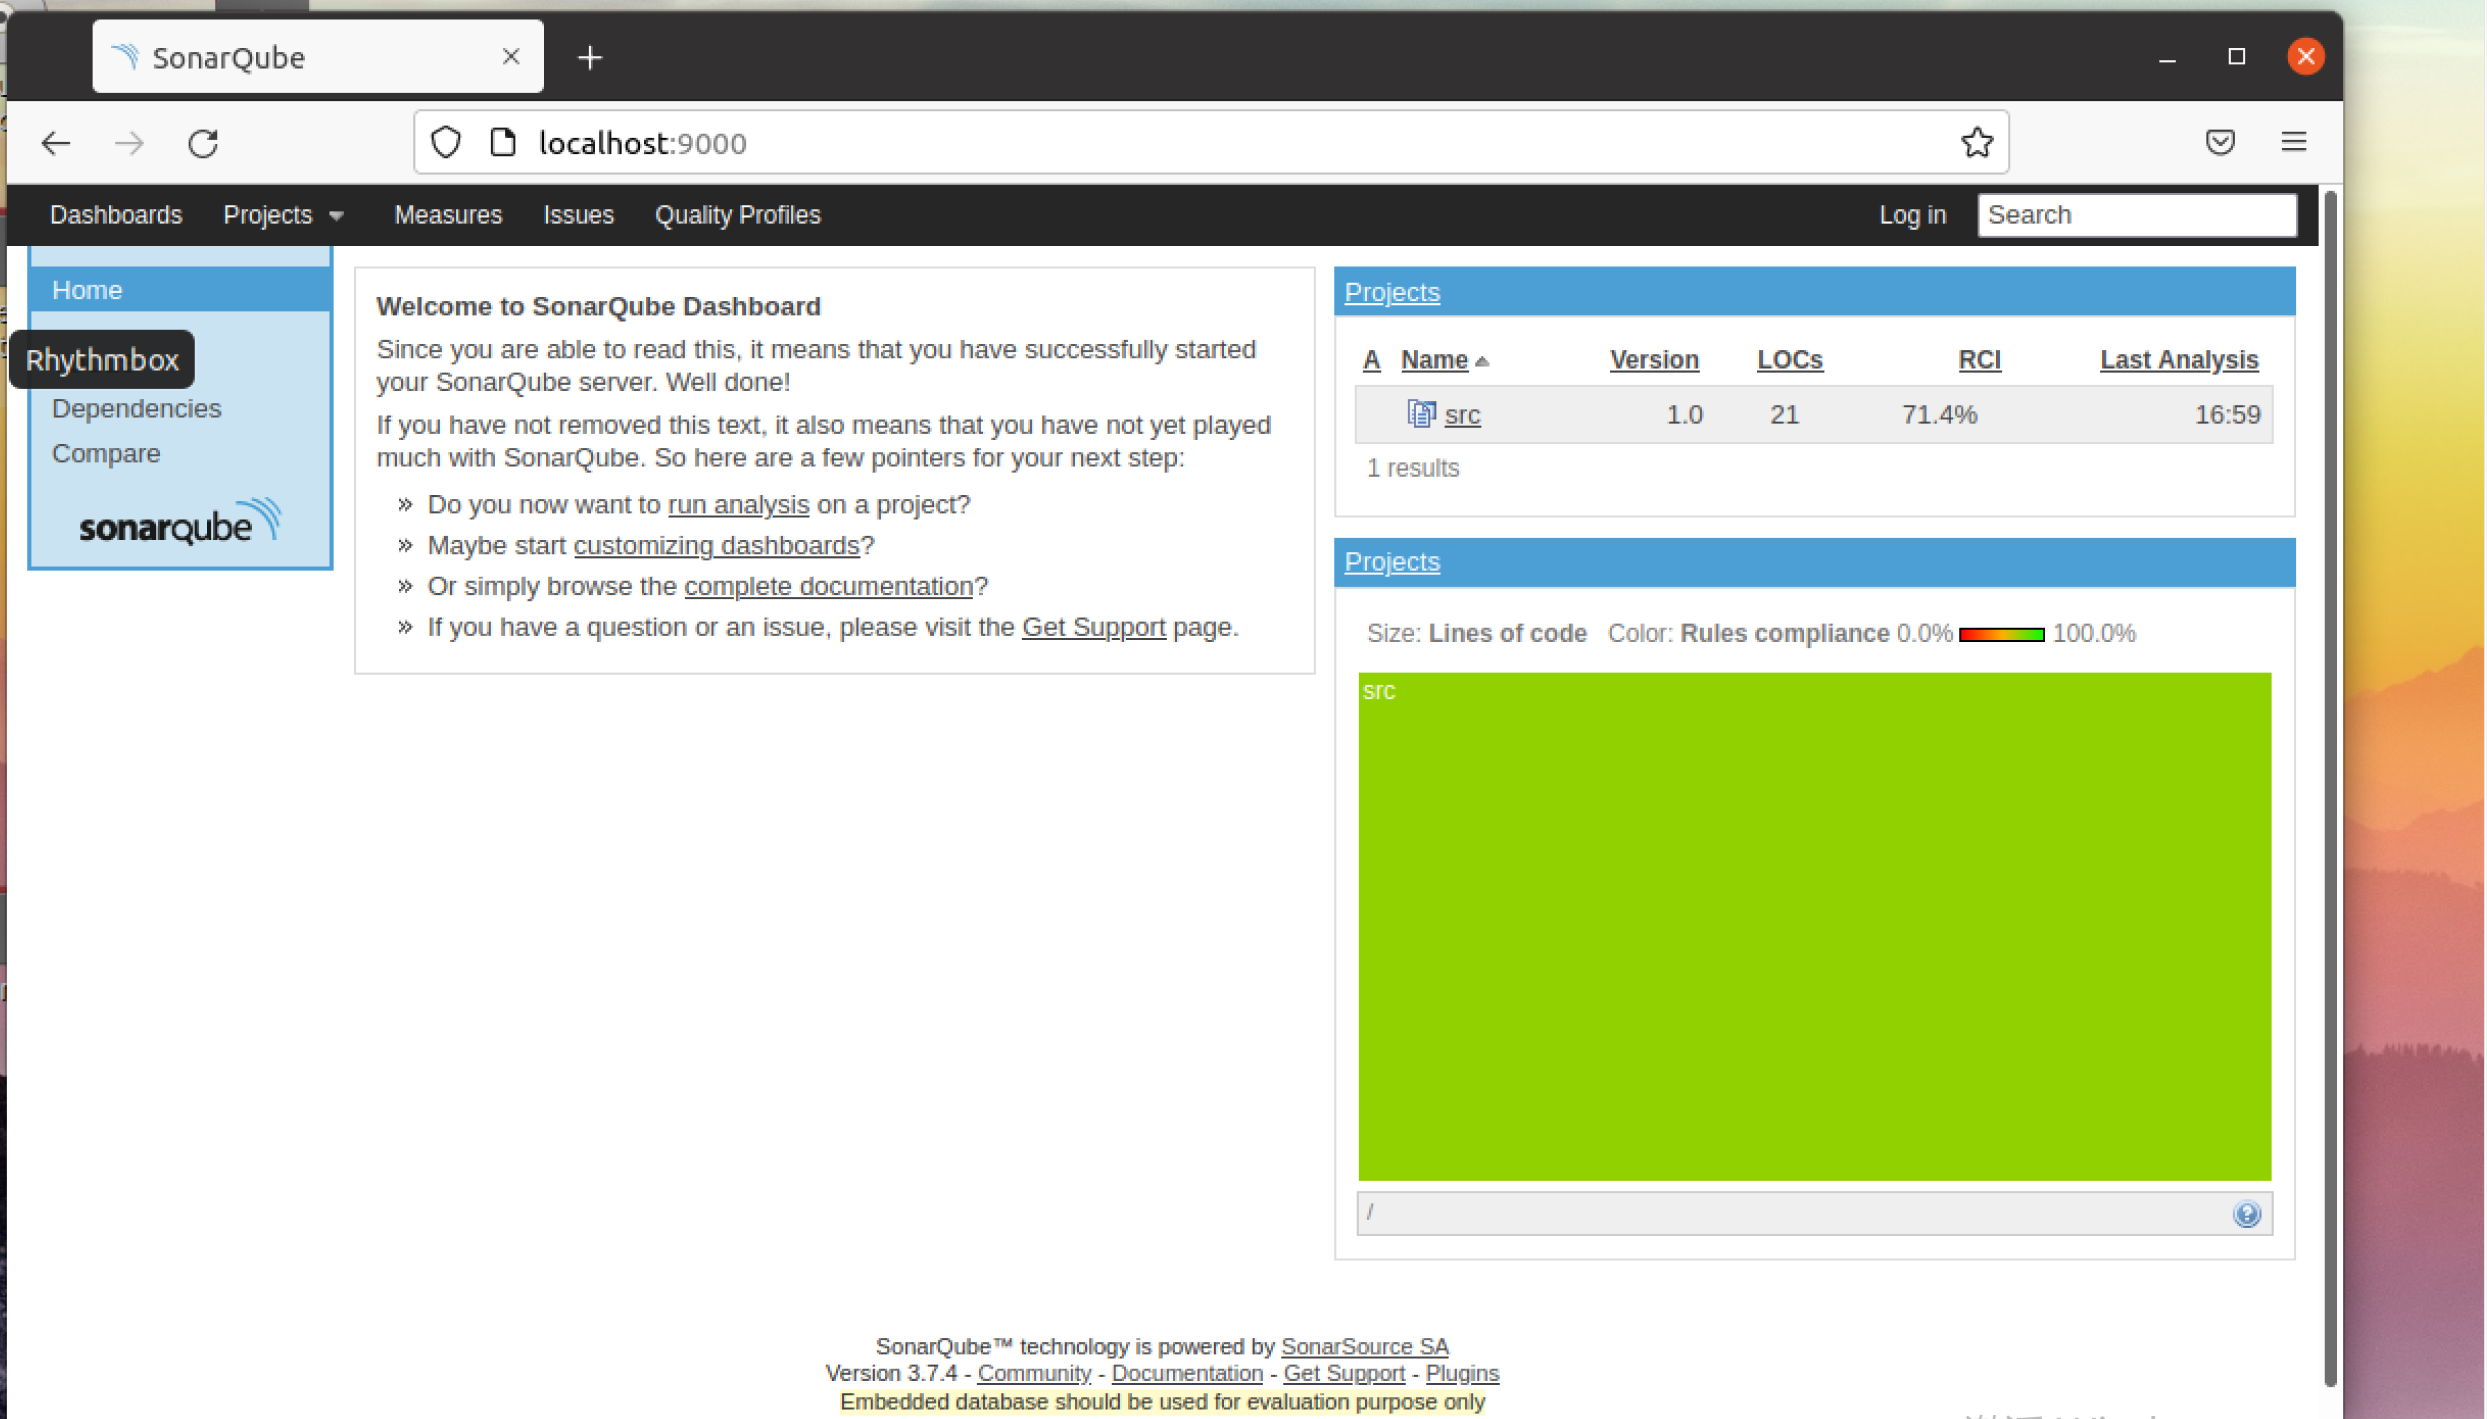Reload the current page
The height and width of the screenshot is (1419, 2487).
point(203,143)
